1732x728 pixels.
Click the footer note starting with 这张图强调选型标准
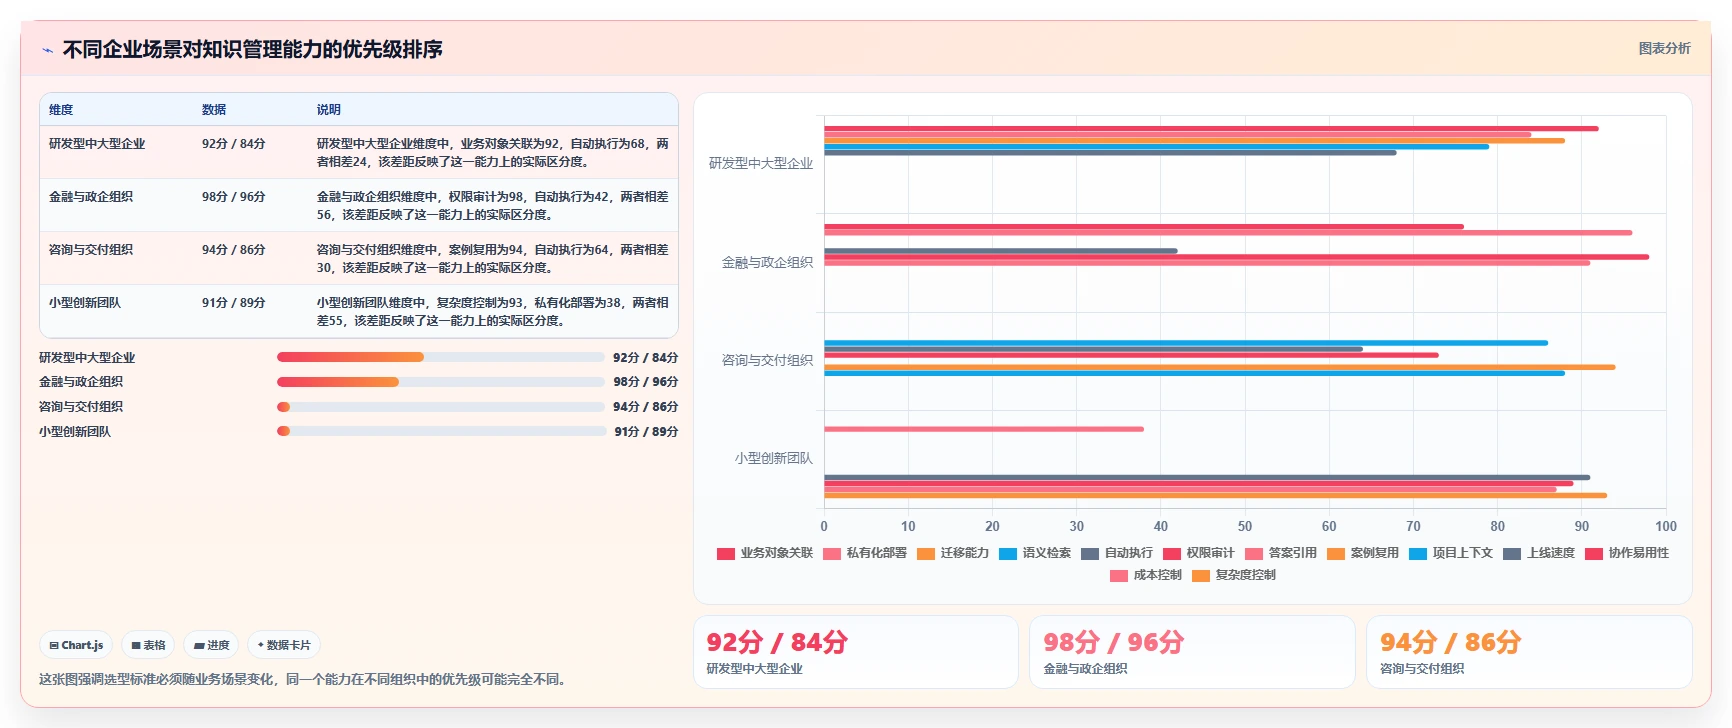pos(305,679)
